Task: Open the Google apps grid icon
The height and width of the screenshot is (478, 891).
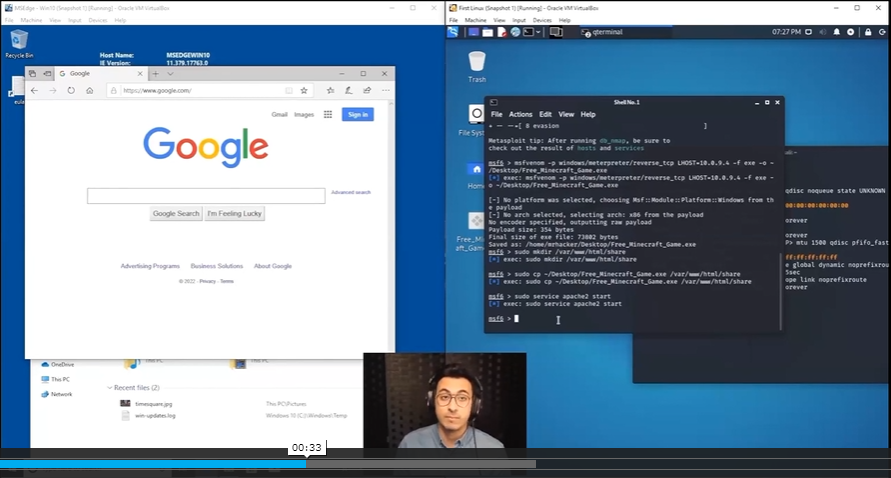Action: coord(328,115)
